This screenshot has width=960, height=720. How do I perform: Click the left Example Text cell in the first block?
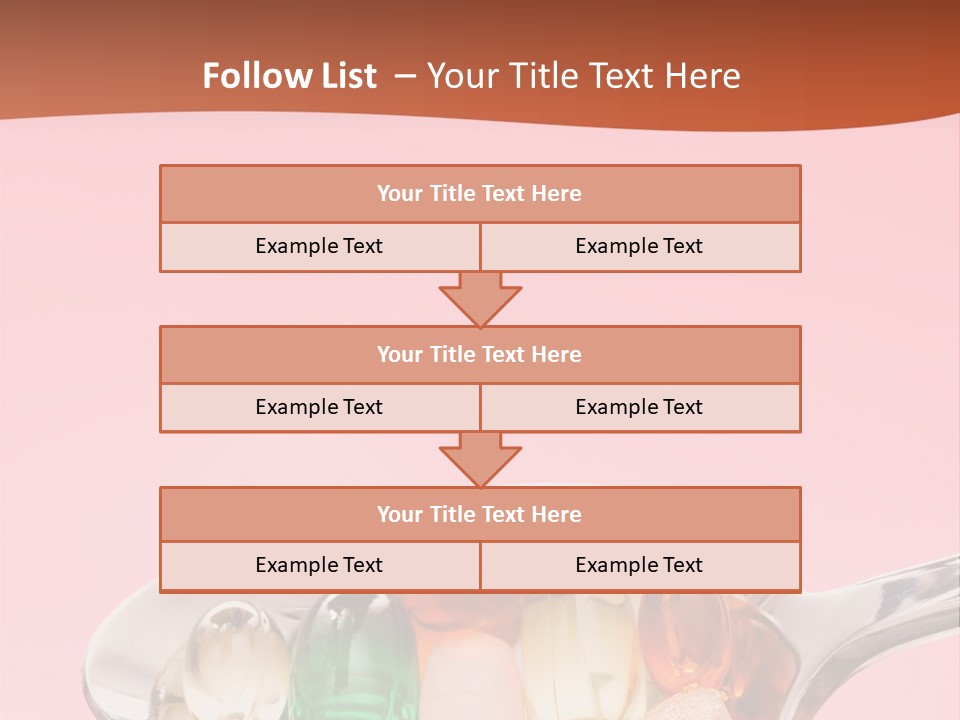(319, 247)
